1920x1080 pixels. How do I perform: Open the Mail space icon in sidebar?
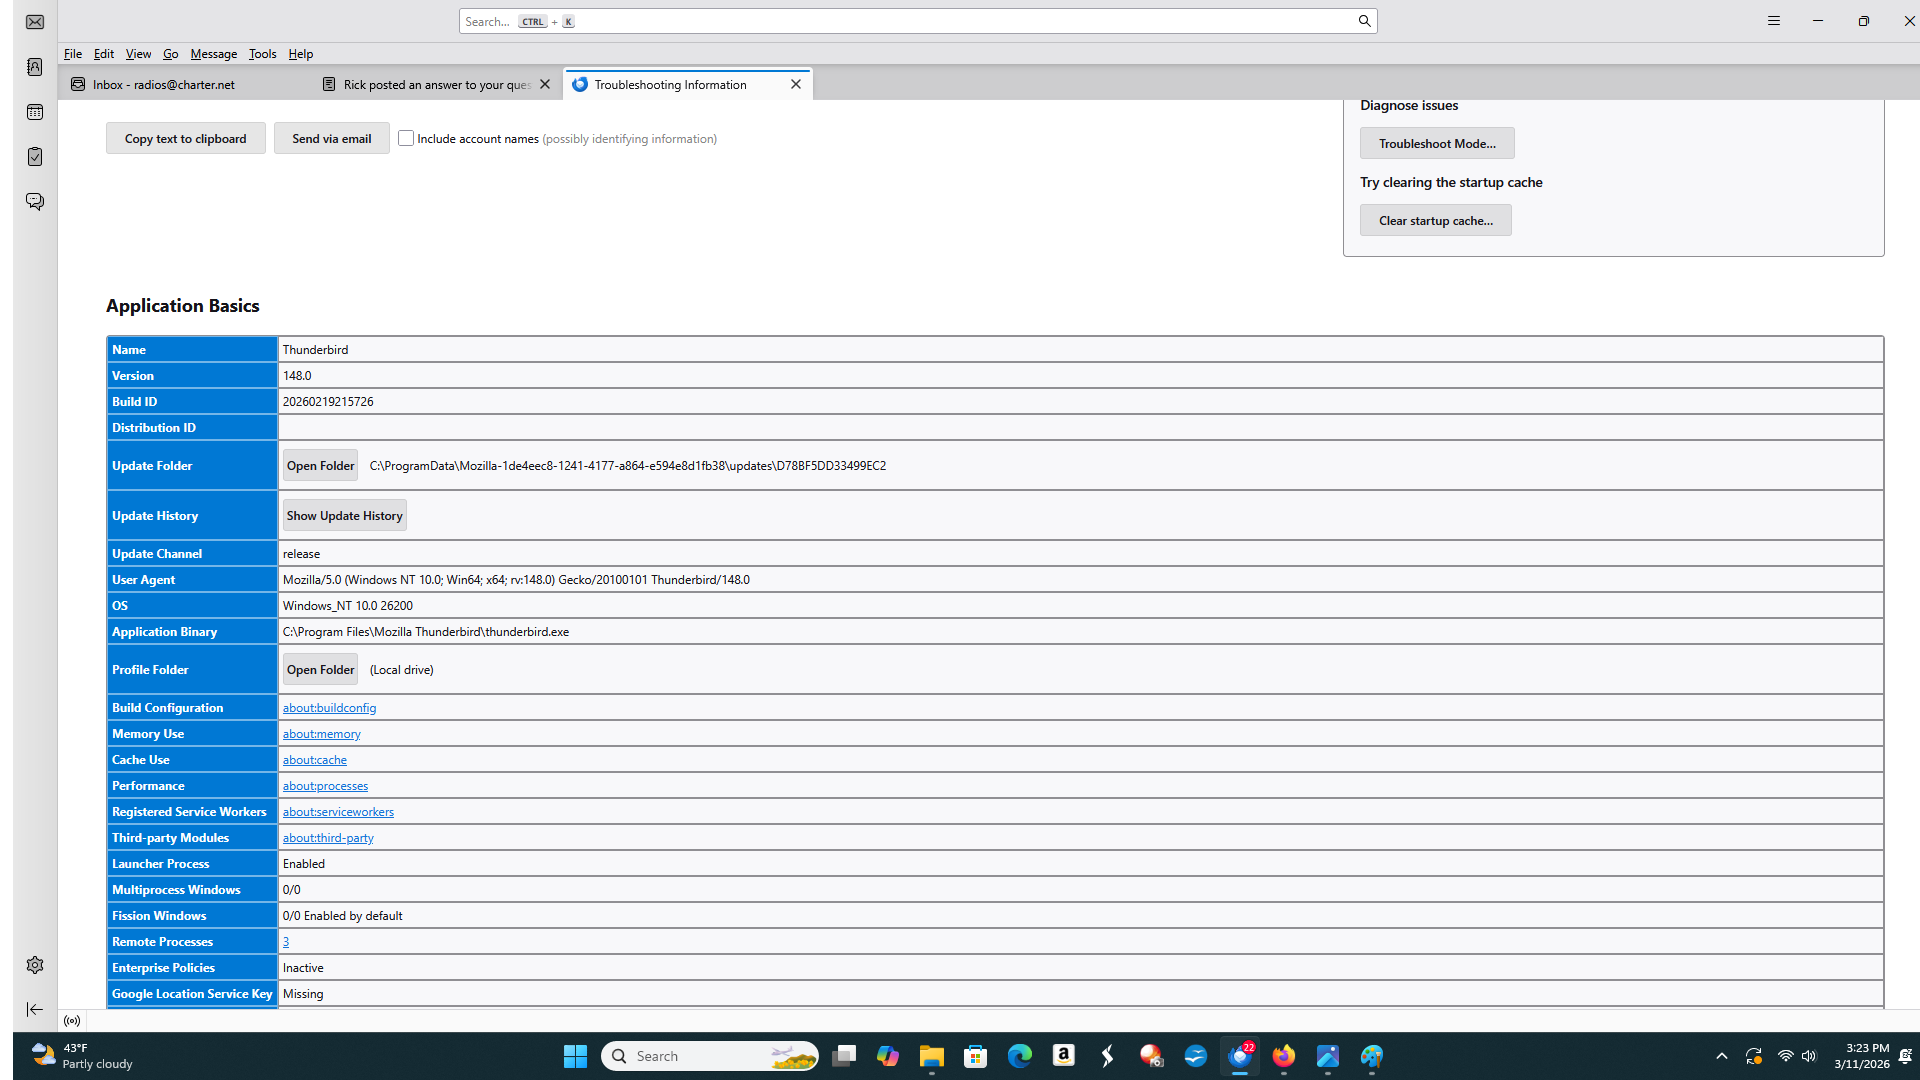(x=35, y=22)
